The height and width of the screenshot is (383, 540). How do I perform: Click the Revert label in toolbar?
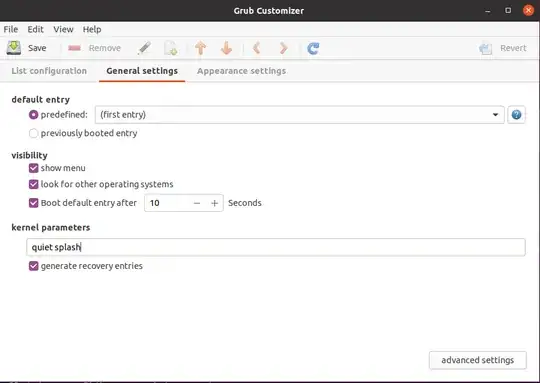(513, 48)
